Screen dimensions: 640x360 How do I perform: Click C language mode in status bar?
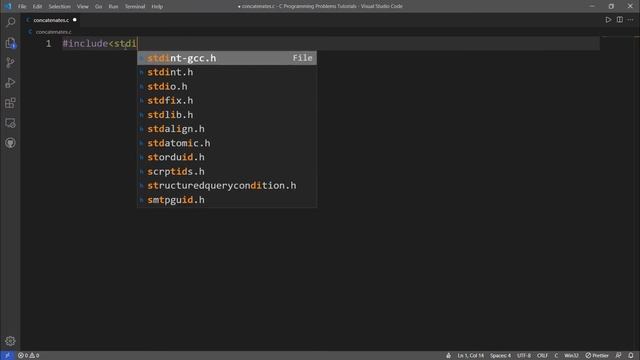point(556,356)
